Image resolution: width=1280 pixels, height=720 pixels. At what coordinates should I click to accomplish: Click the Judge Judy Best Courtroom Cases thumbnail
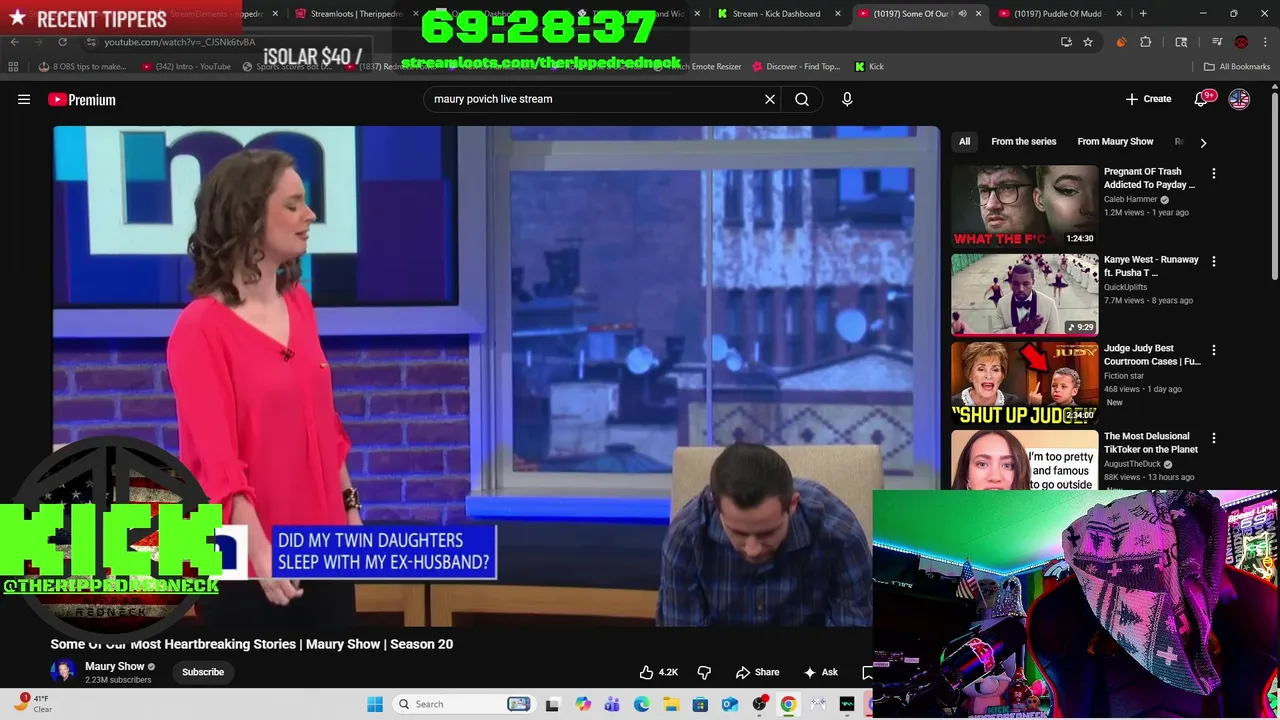(1024, 382)
